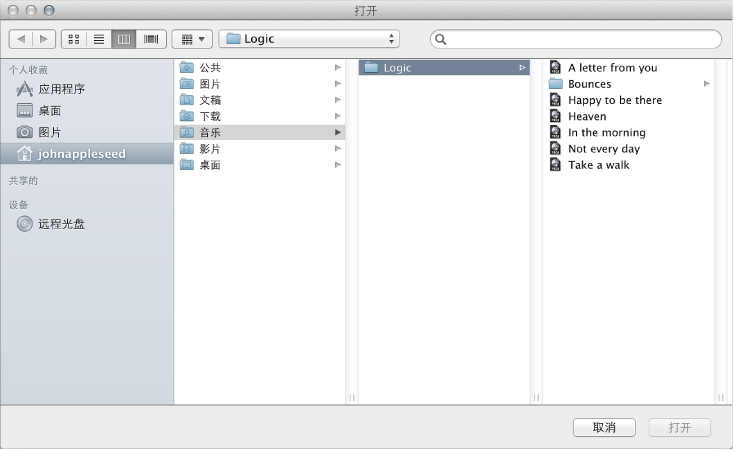Click the 文稿 folder icon
The image size is (734, 450).
tap(187, 100)
